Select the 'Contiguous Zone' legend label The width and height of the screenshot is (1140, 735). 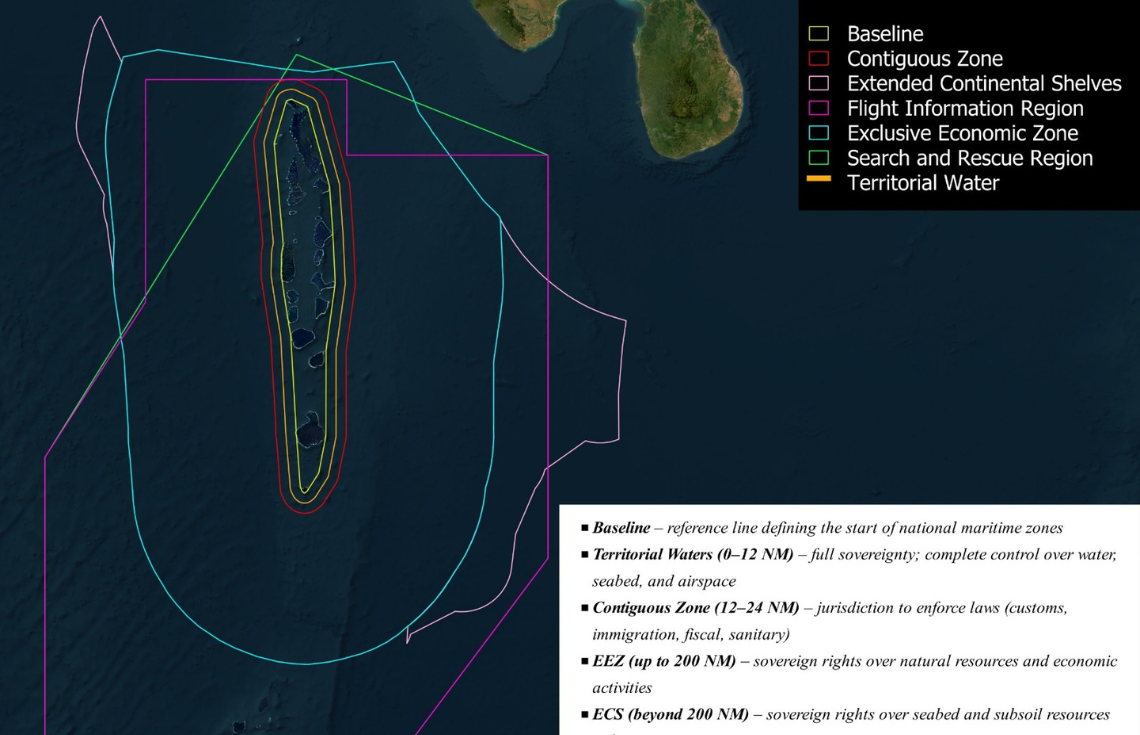[x=924, y=60]
